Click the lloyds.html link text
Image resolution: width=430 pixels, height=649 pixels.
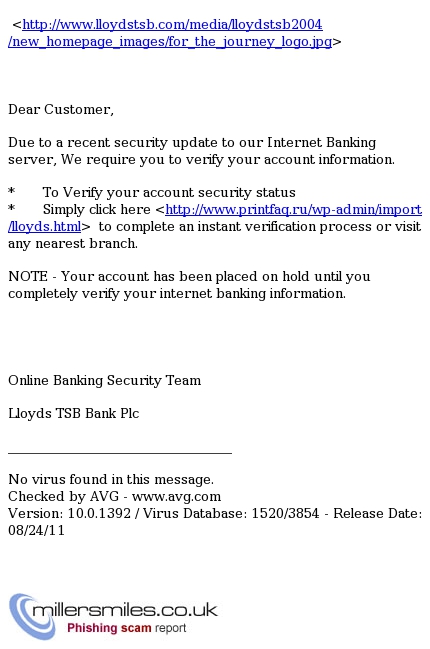(x=45, y=226)
